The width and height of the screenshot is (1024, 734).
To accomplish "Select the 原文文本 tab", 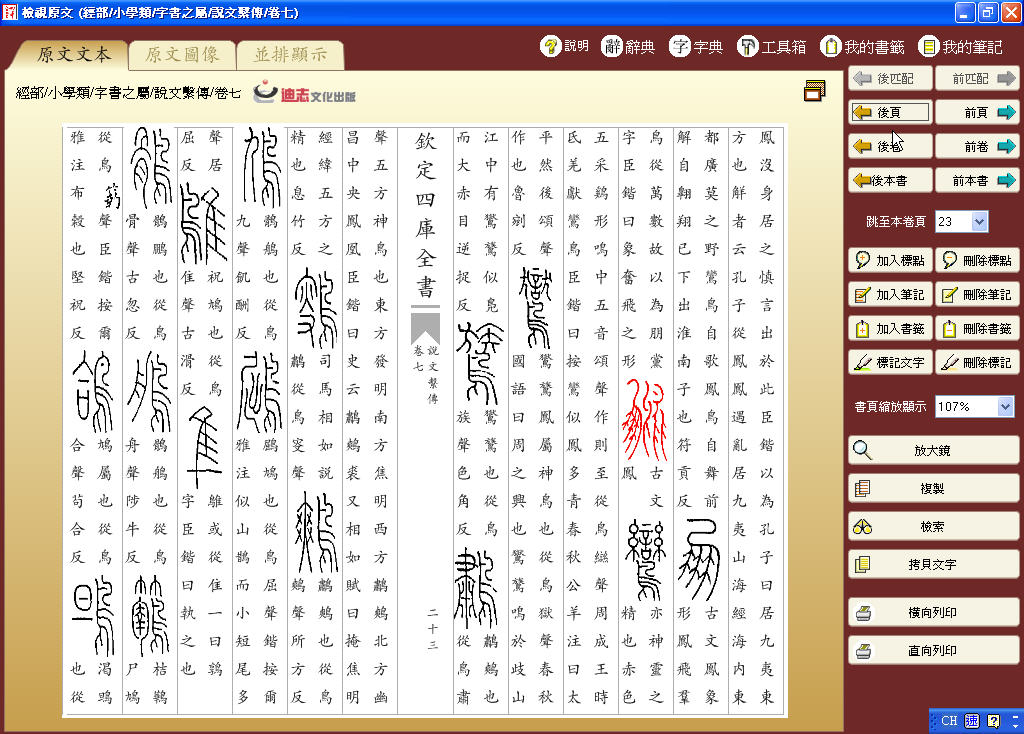I will tap(74, 55).
